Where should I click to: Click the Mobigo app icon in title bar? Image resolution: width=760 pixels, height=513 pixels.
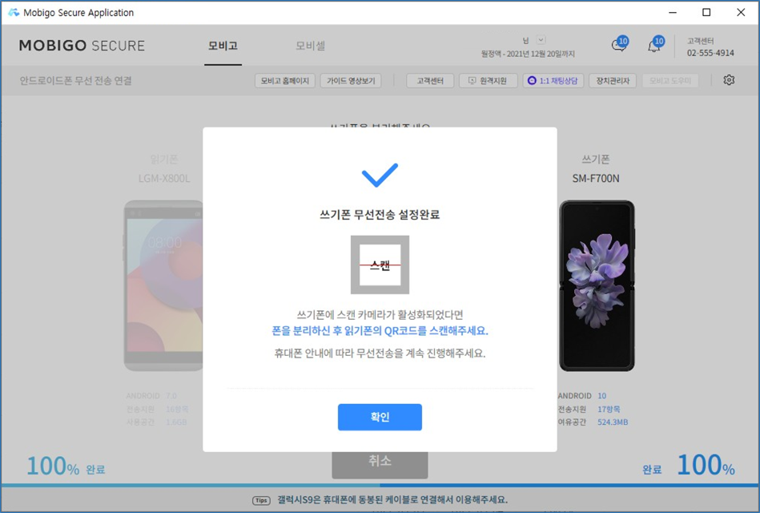14,13
